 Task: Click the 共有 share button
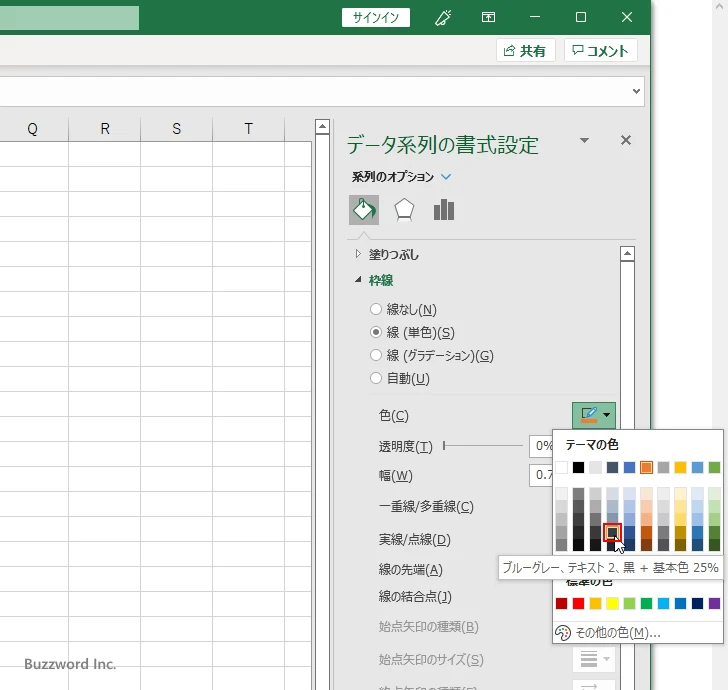(526, 51)
